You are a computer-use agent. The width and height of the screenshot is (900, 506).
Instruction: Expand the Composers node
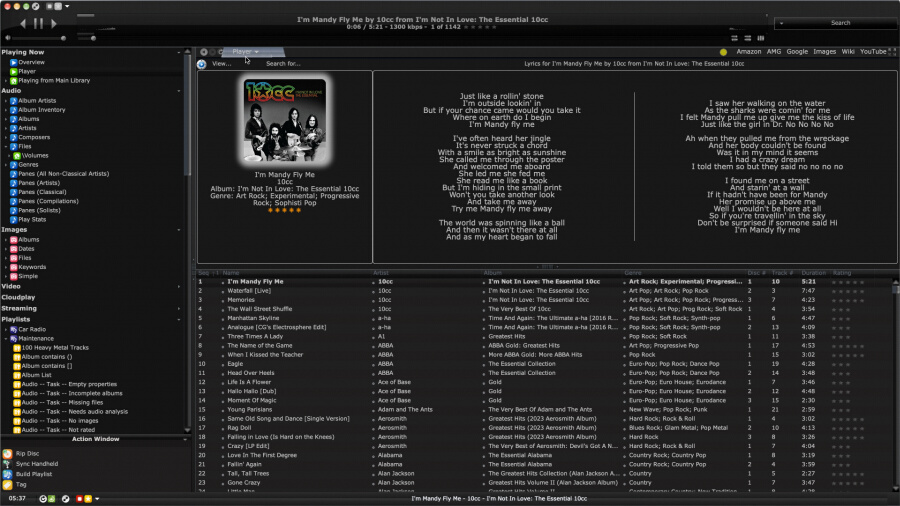(6, 137)
